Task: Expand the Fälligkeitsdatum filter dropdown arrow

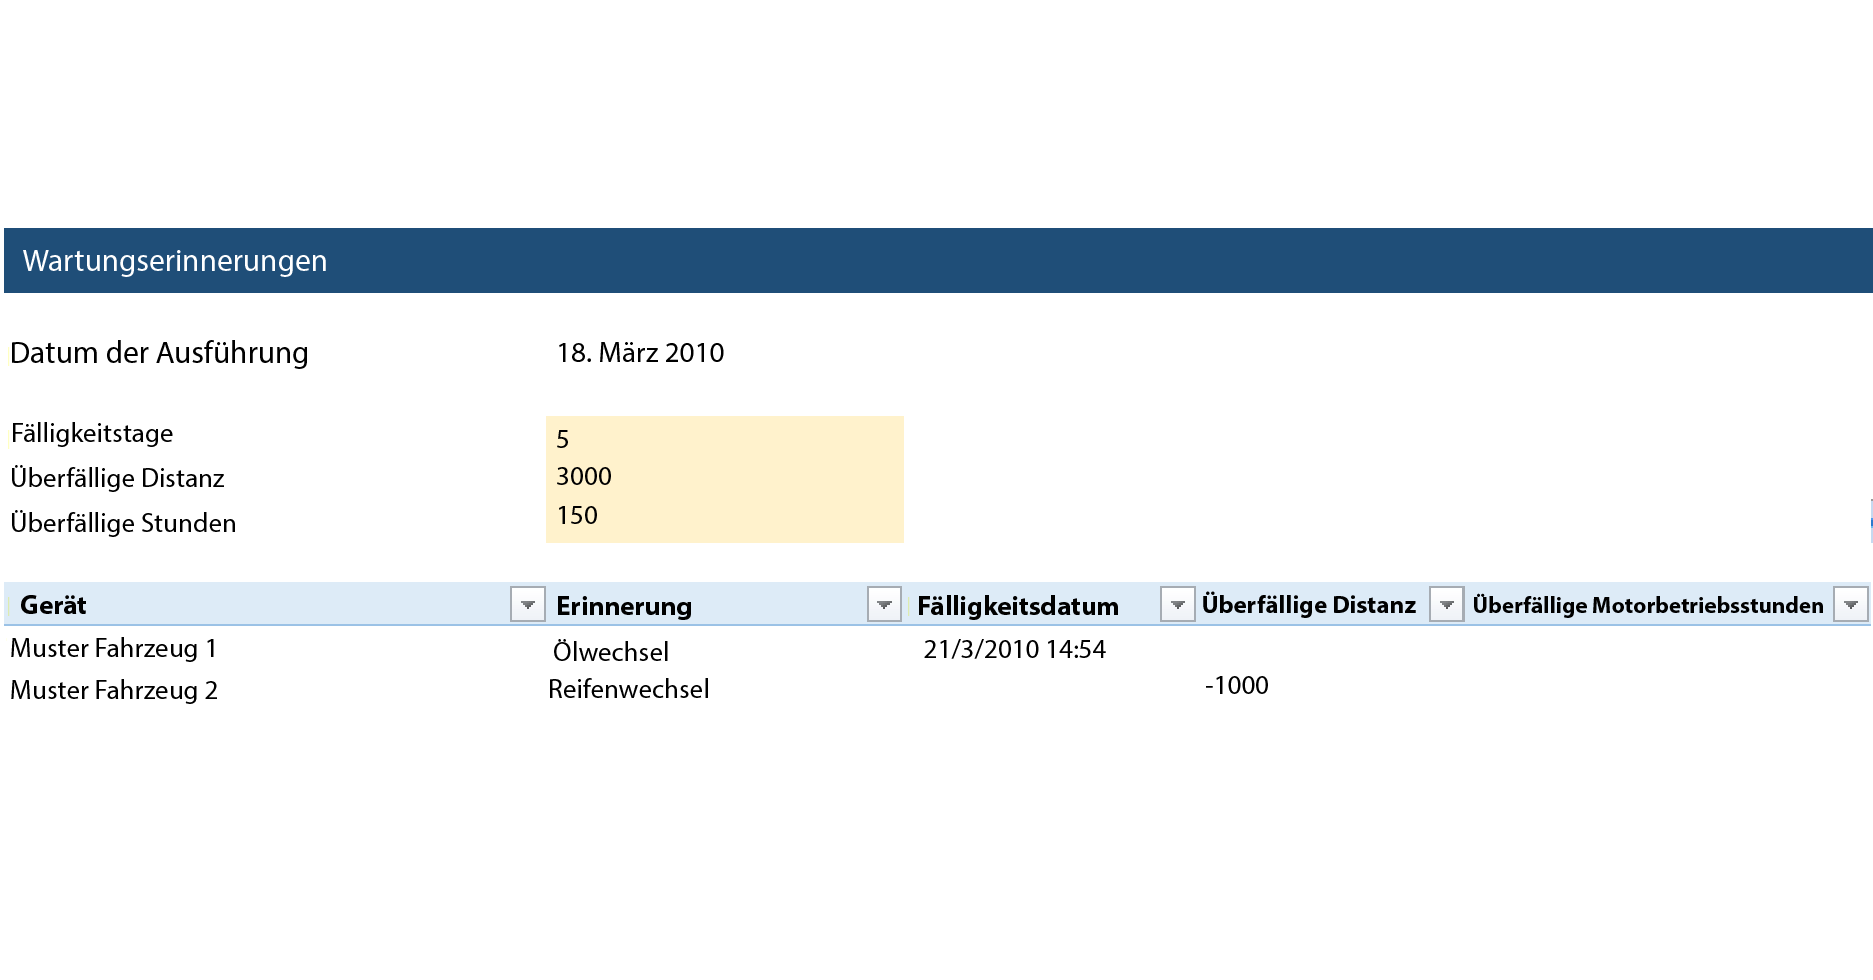Action: [1178, 604]
